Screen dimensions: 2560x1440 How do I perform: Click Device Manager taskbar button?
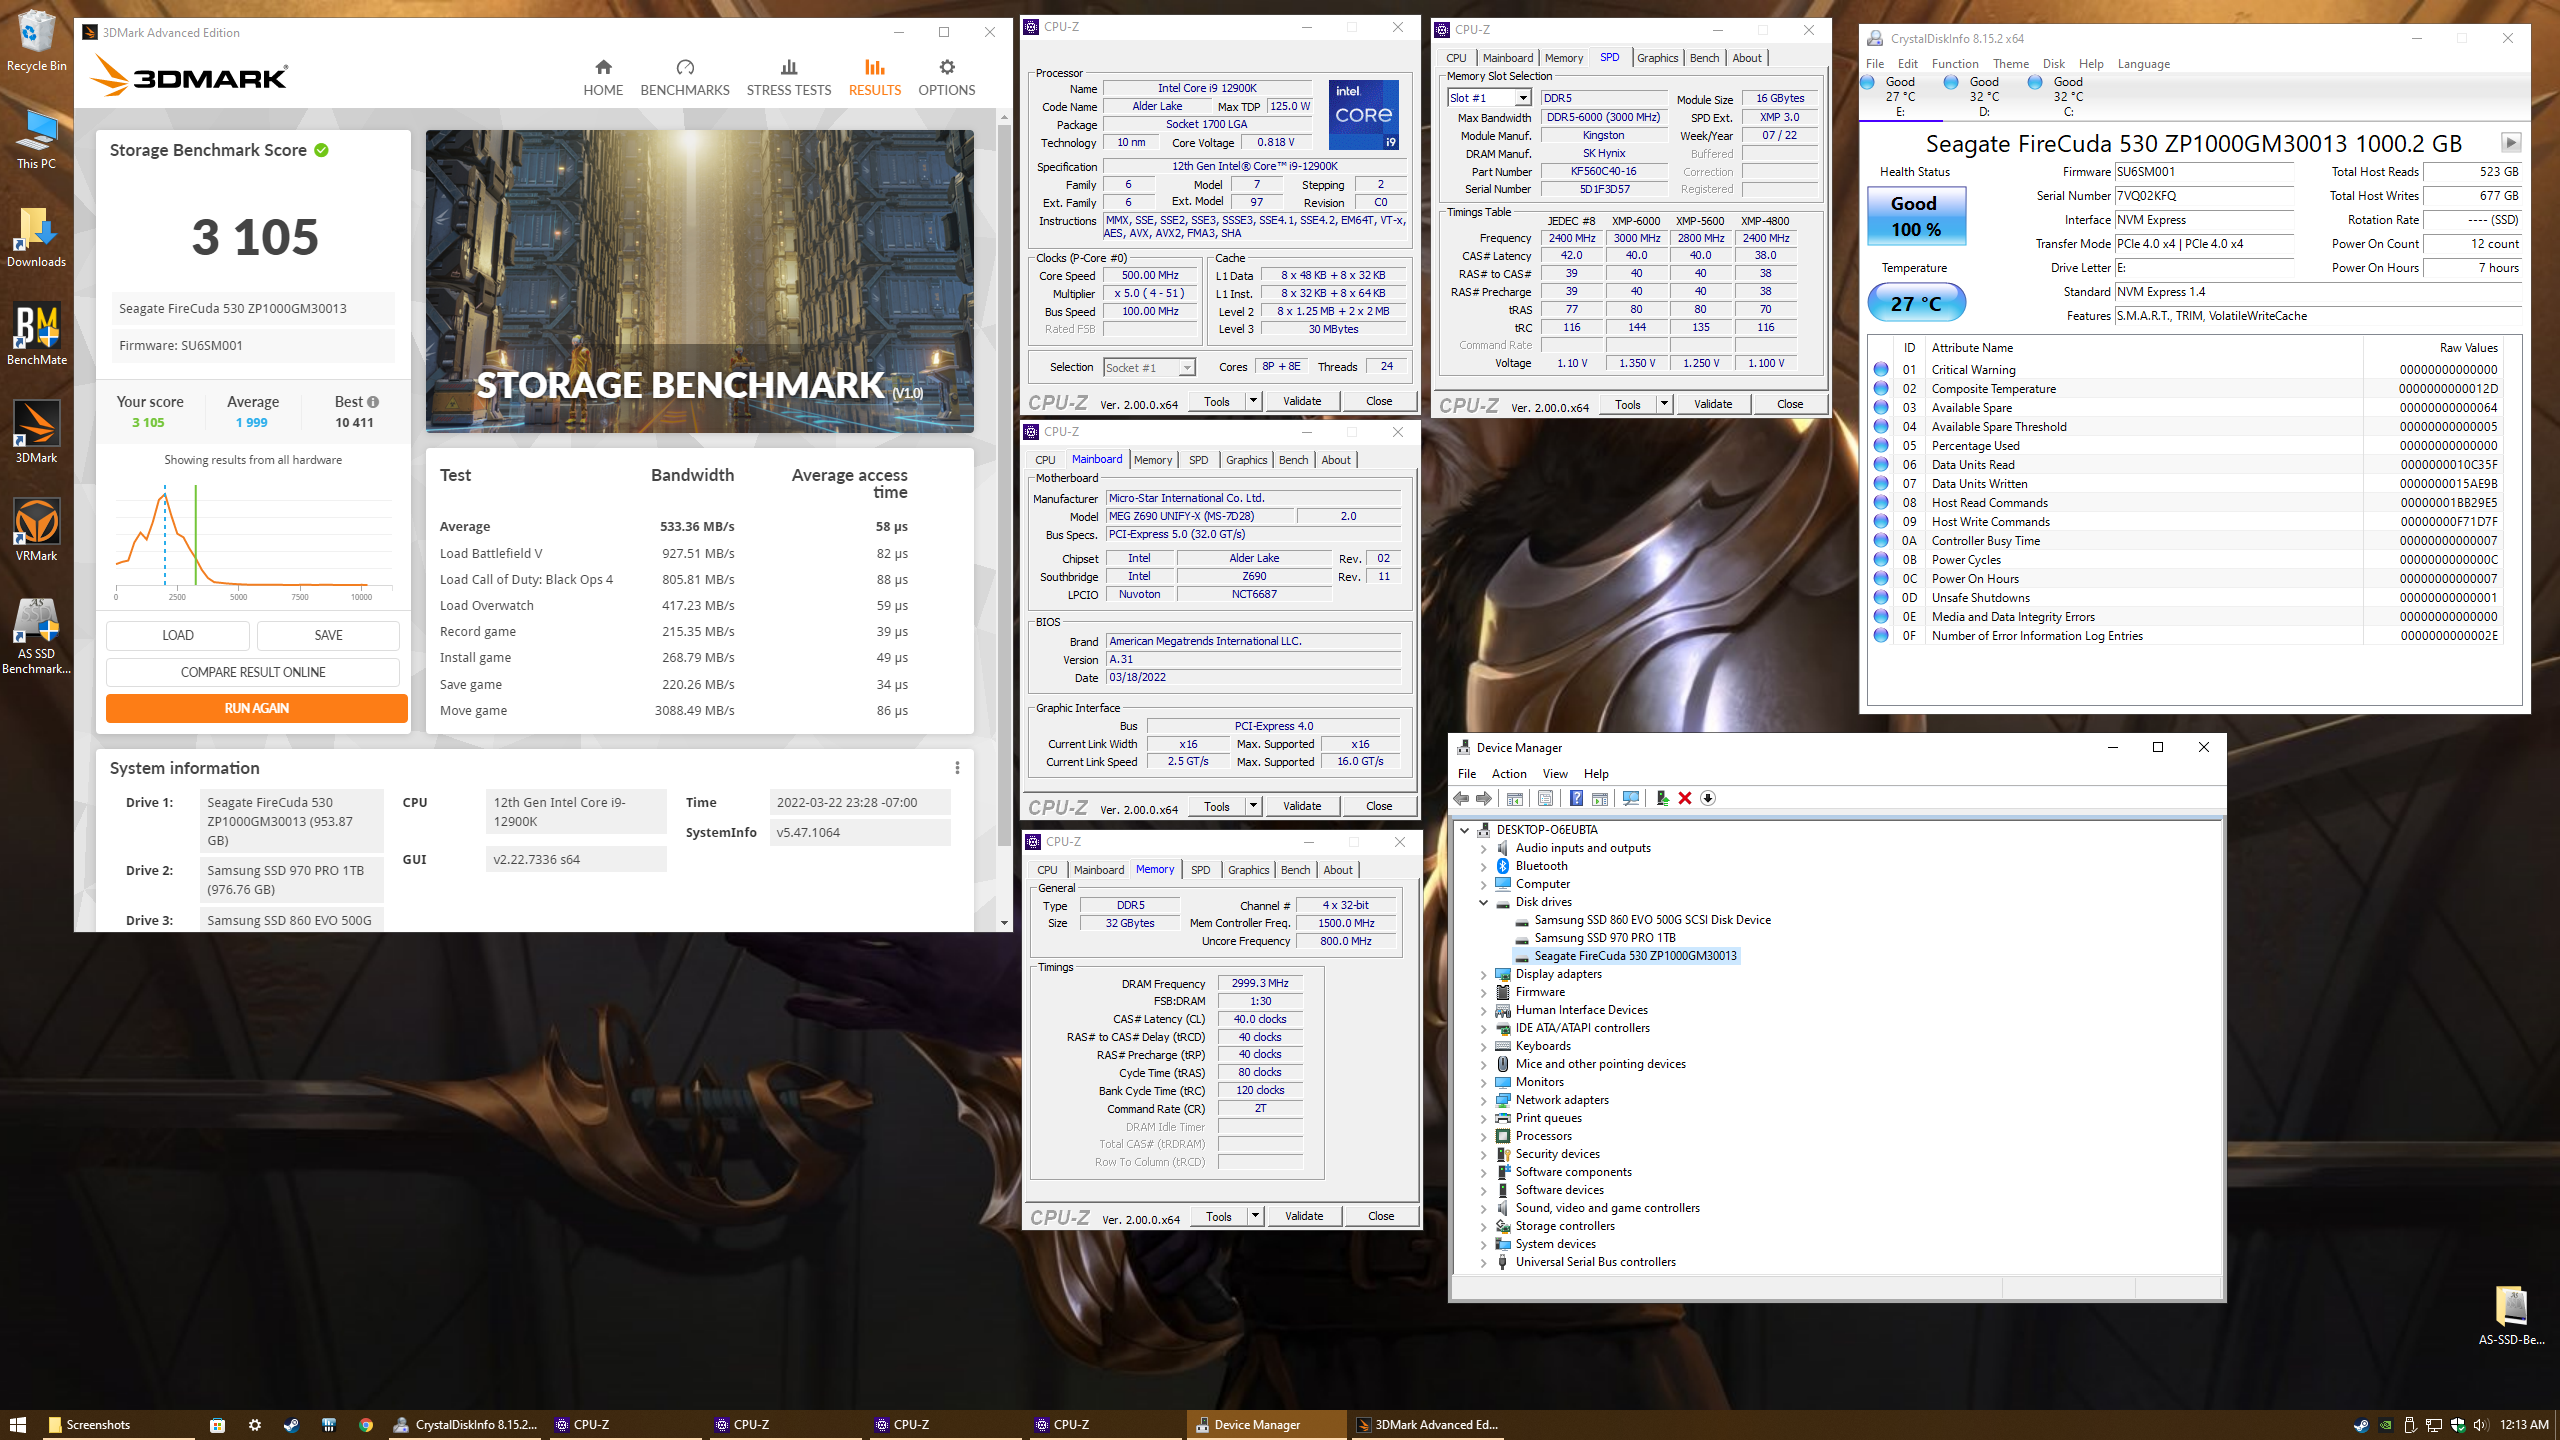(x=1266, y=1425)
